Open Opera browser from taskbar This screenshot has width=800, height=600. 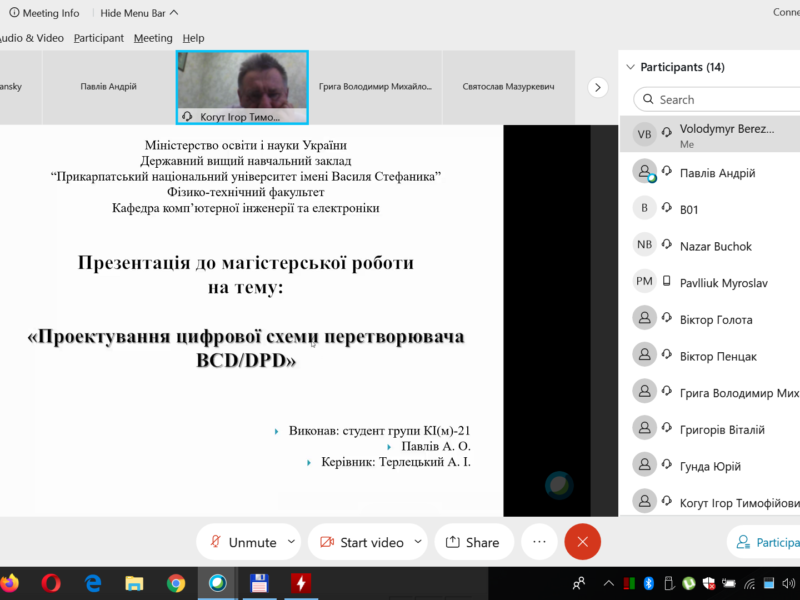52,583
